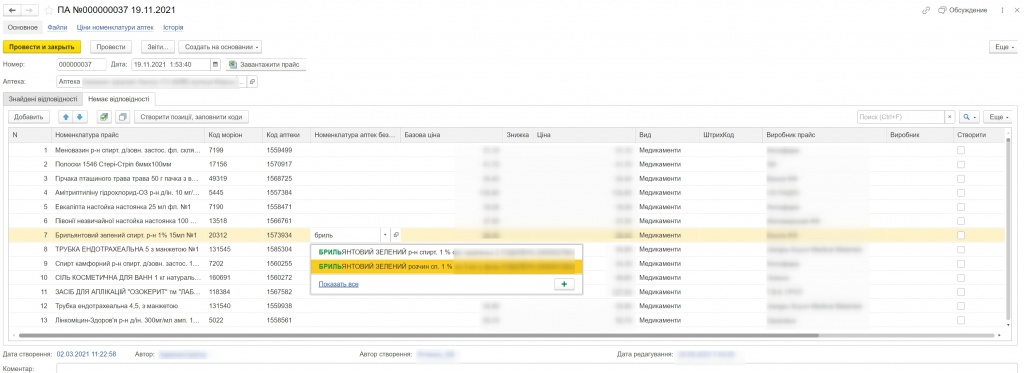This screenshot has height=373, width=1024.
Task: Toggle Створити checkbox for row 2 Полоски
Action: coord(961,164)
